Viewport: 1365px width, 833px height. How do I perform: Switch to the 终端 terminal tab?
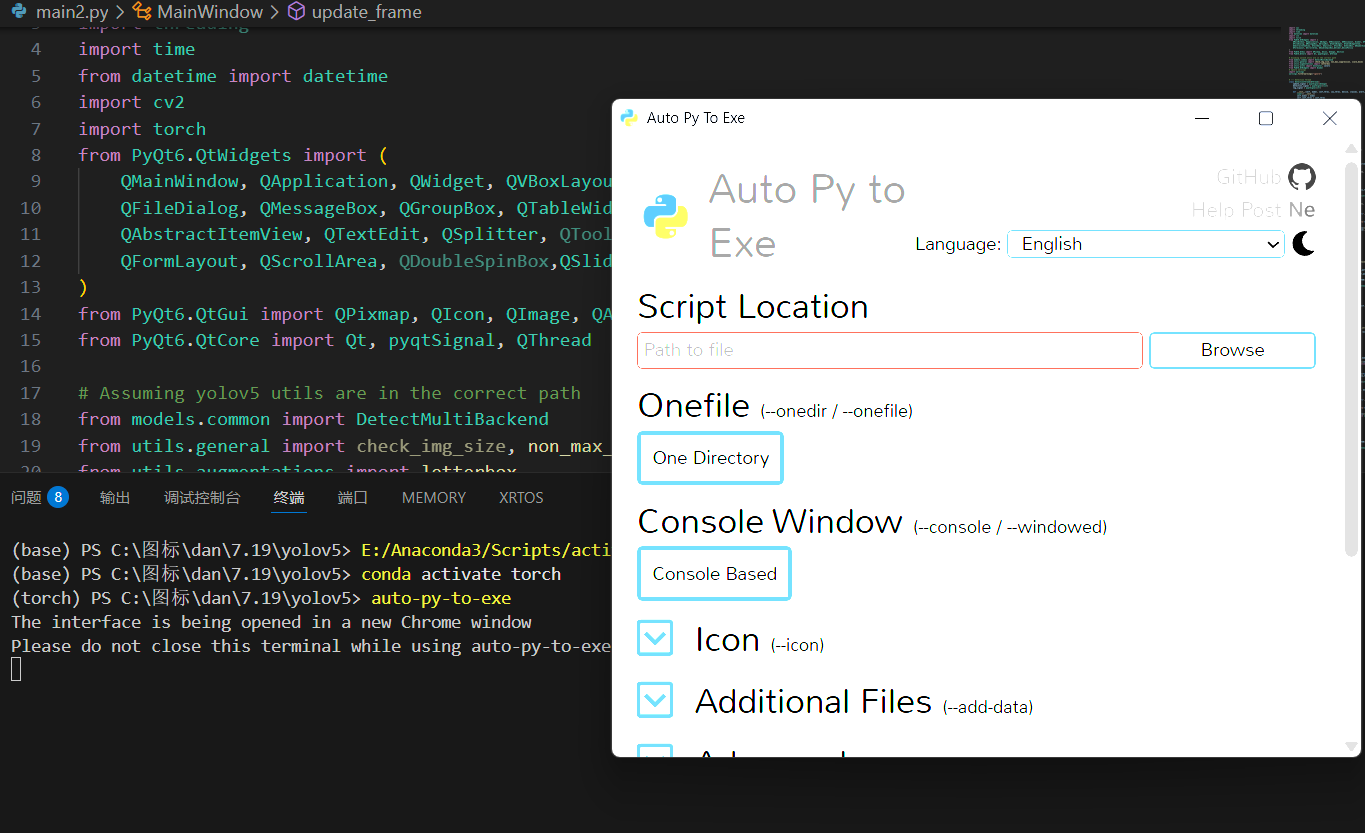289,497
